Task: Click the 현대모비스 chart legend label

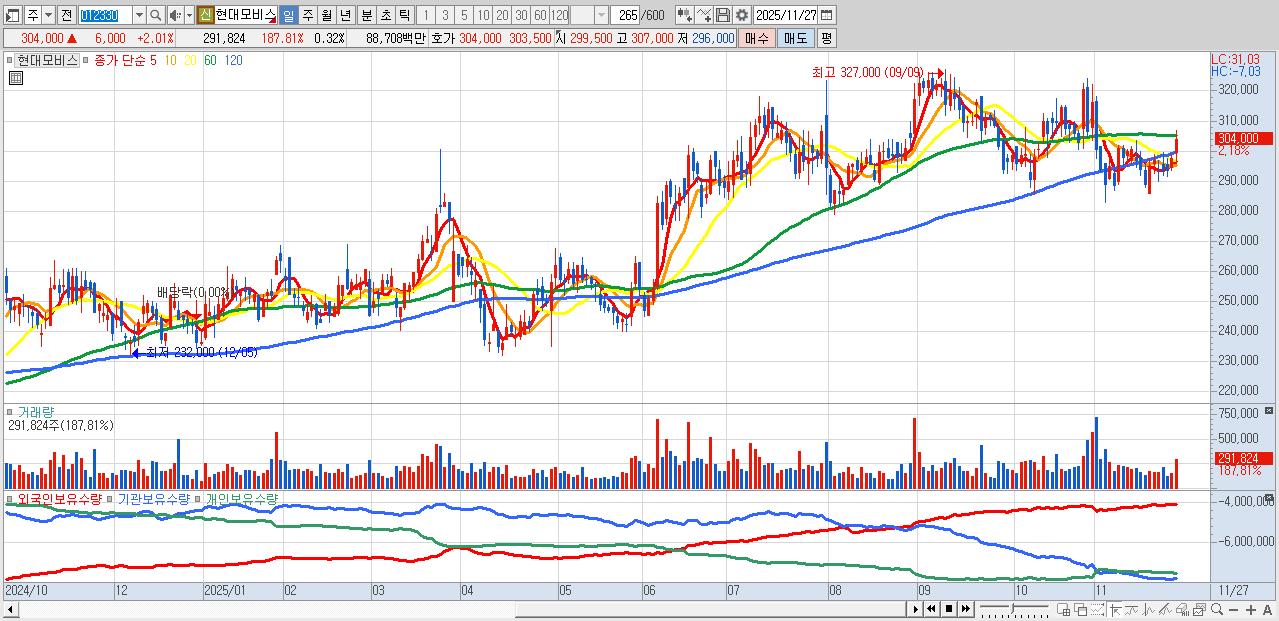Action: [47, 61]
